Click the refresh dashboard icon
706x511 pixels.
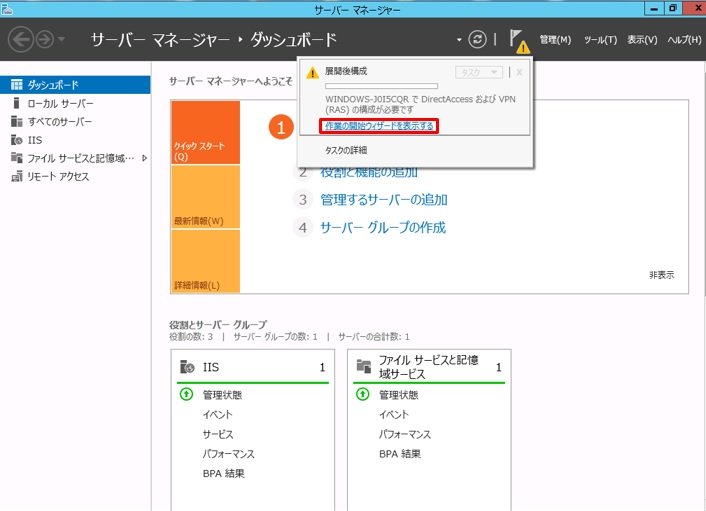pos(478,39)
